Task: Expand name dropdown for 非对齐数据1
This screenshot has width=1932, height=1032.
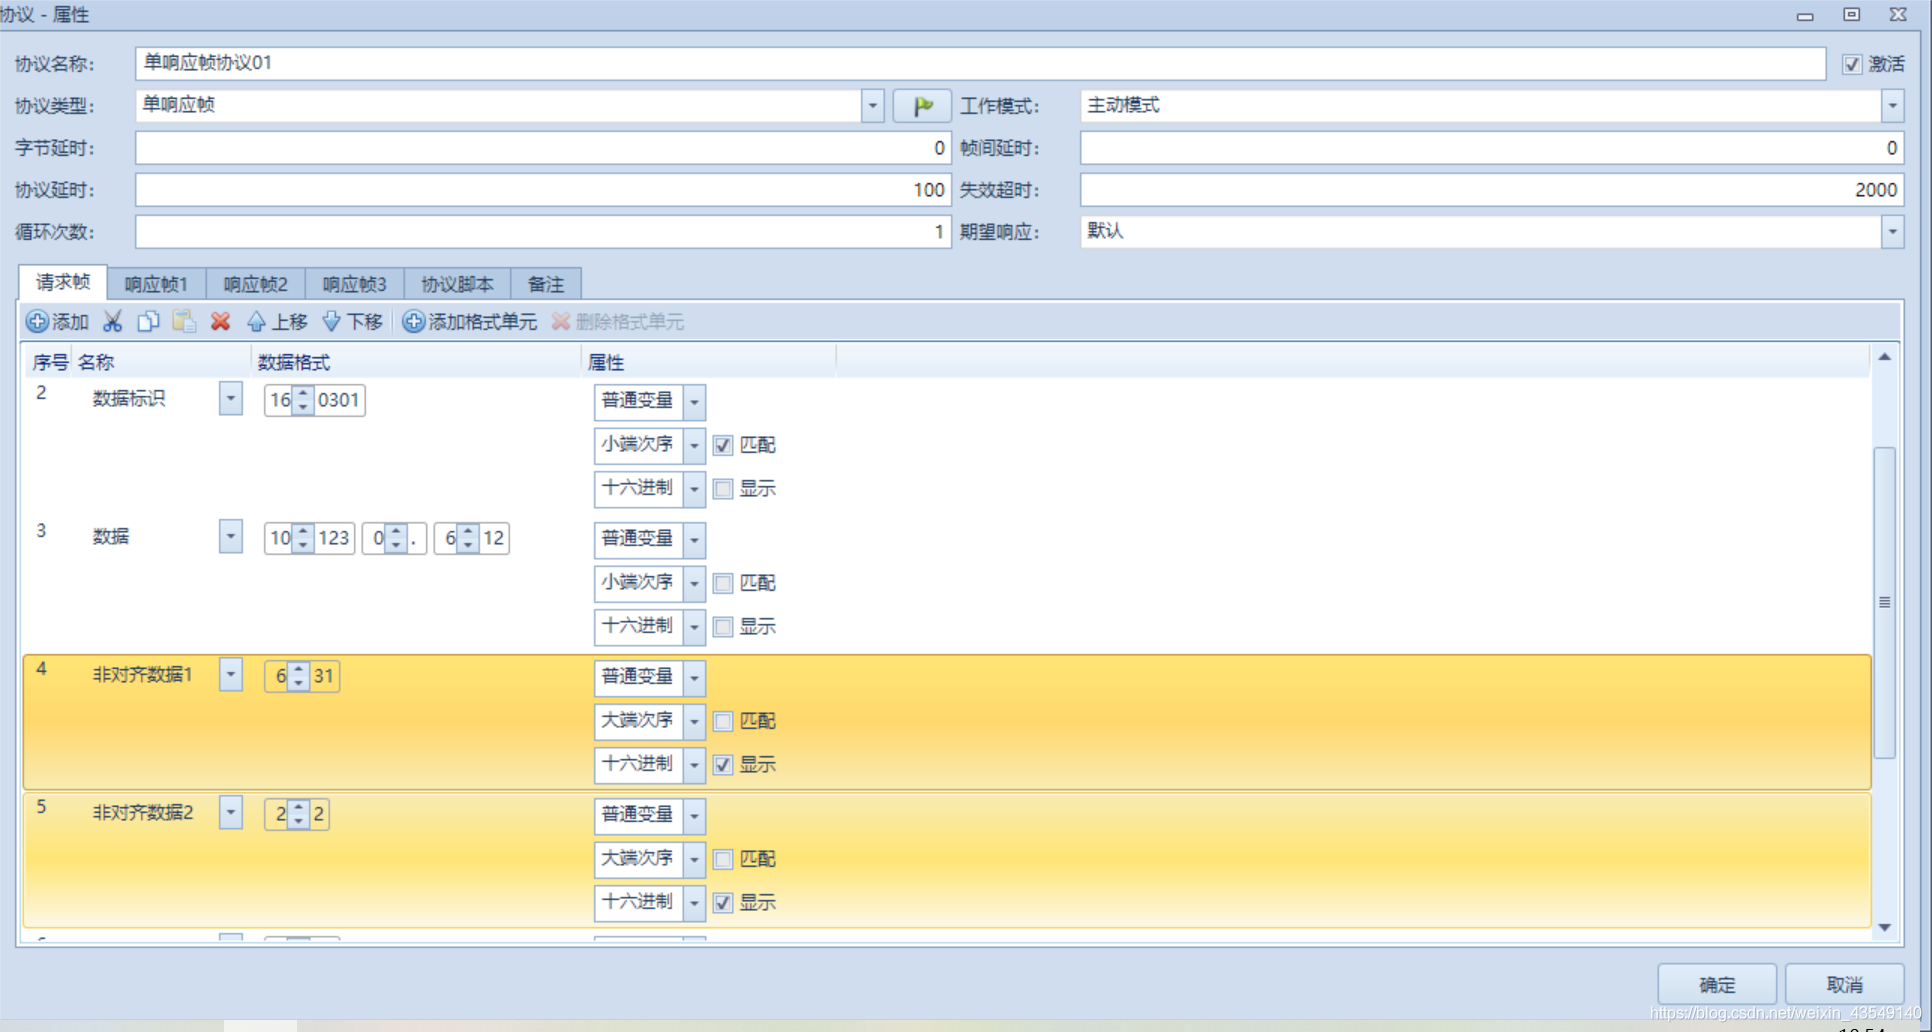Action: pyautogui.click(x=231, y=674)
